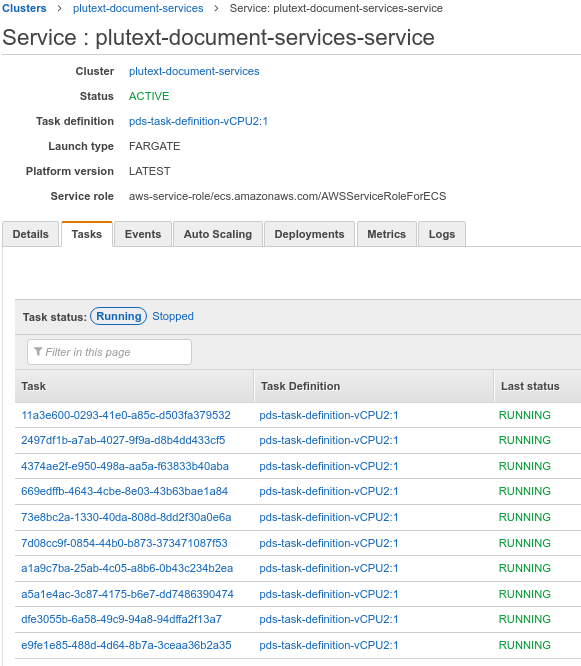
Task: Open task 669edffb-4643-4cbe-8e03-43b63bae1a84
Action: coord(124,491)
